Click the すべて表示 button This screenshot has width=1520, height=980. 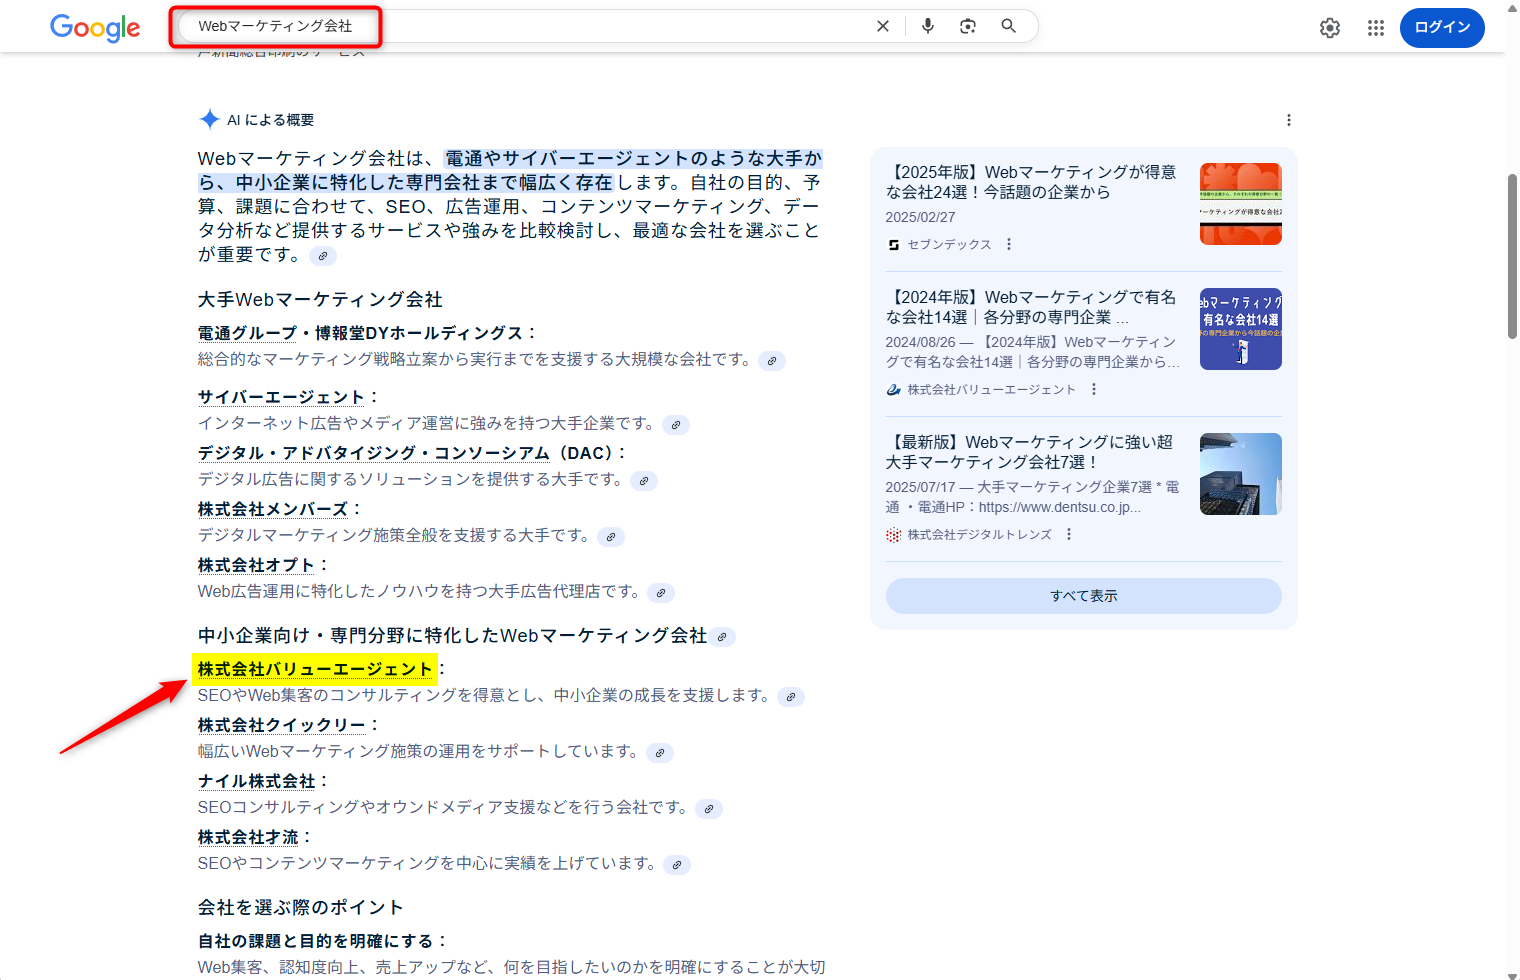[1083, 595]
